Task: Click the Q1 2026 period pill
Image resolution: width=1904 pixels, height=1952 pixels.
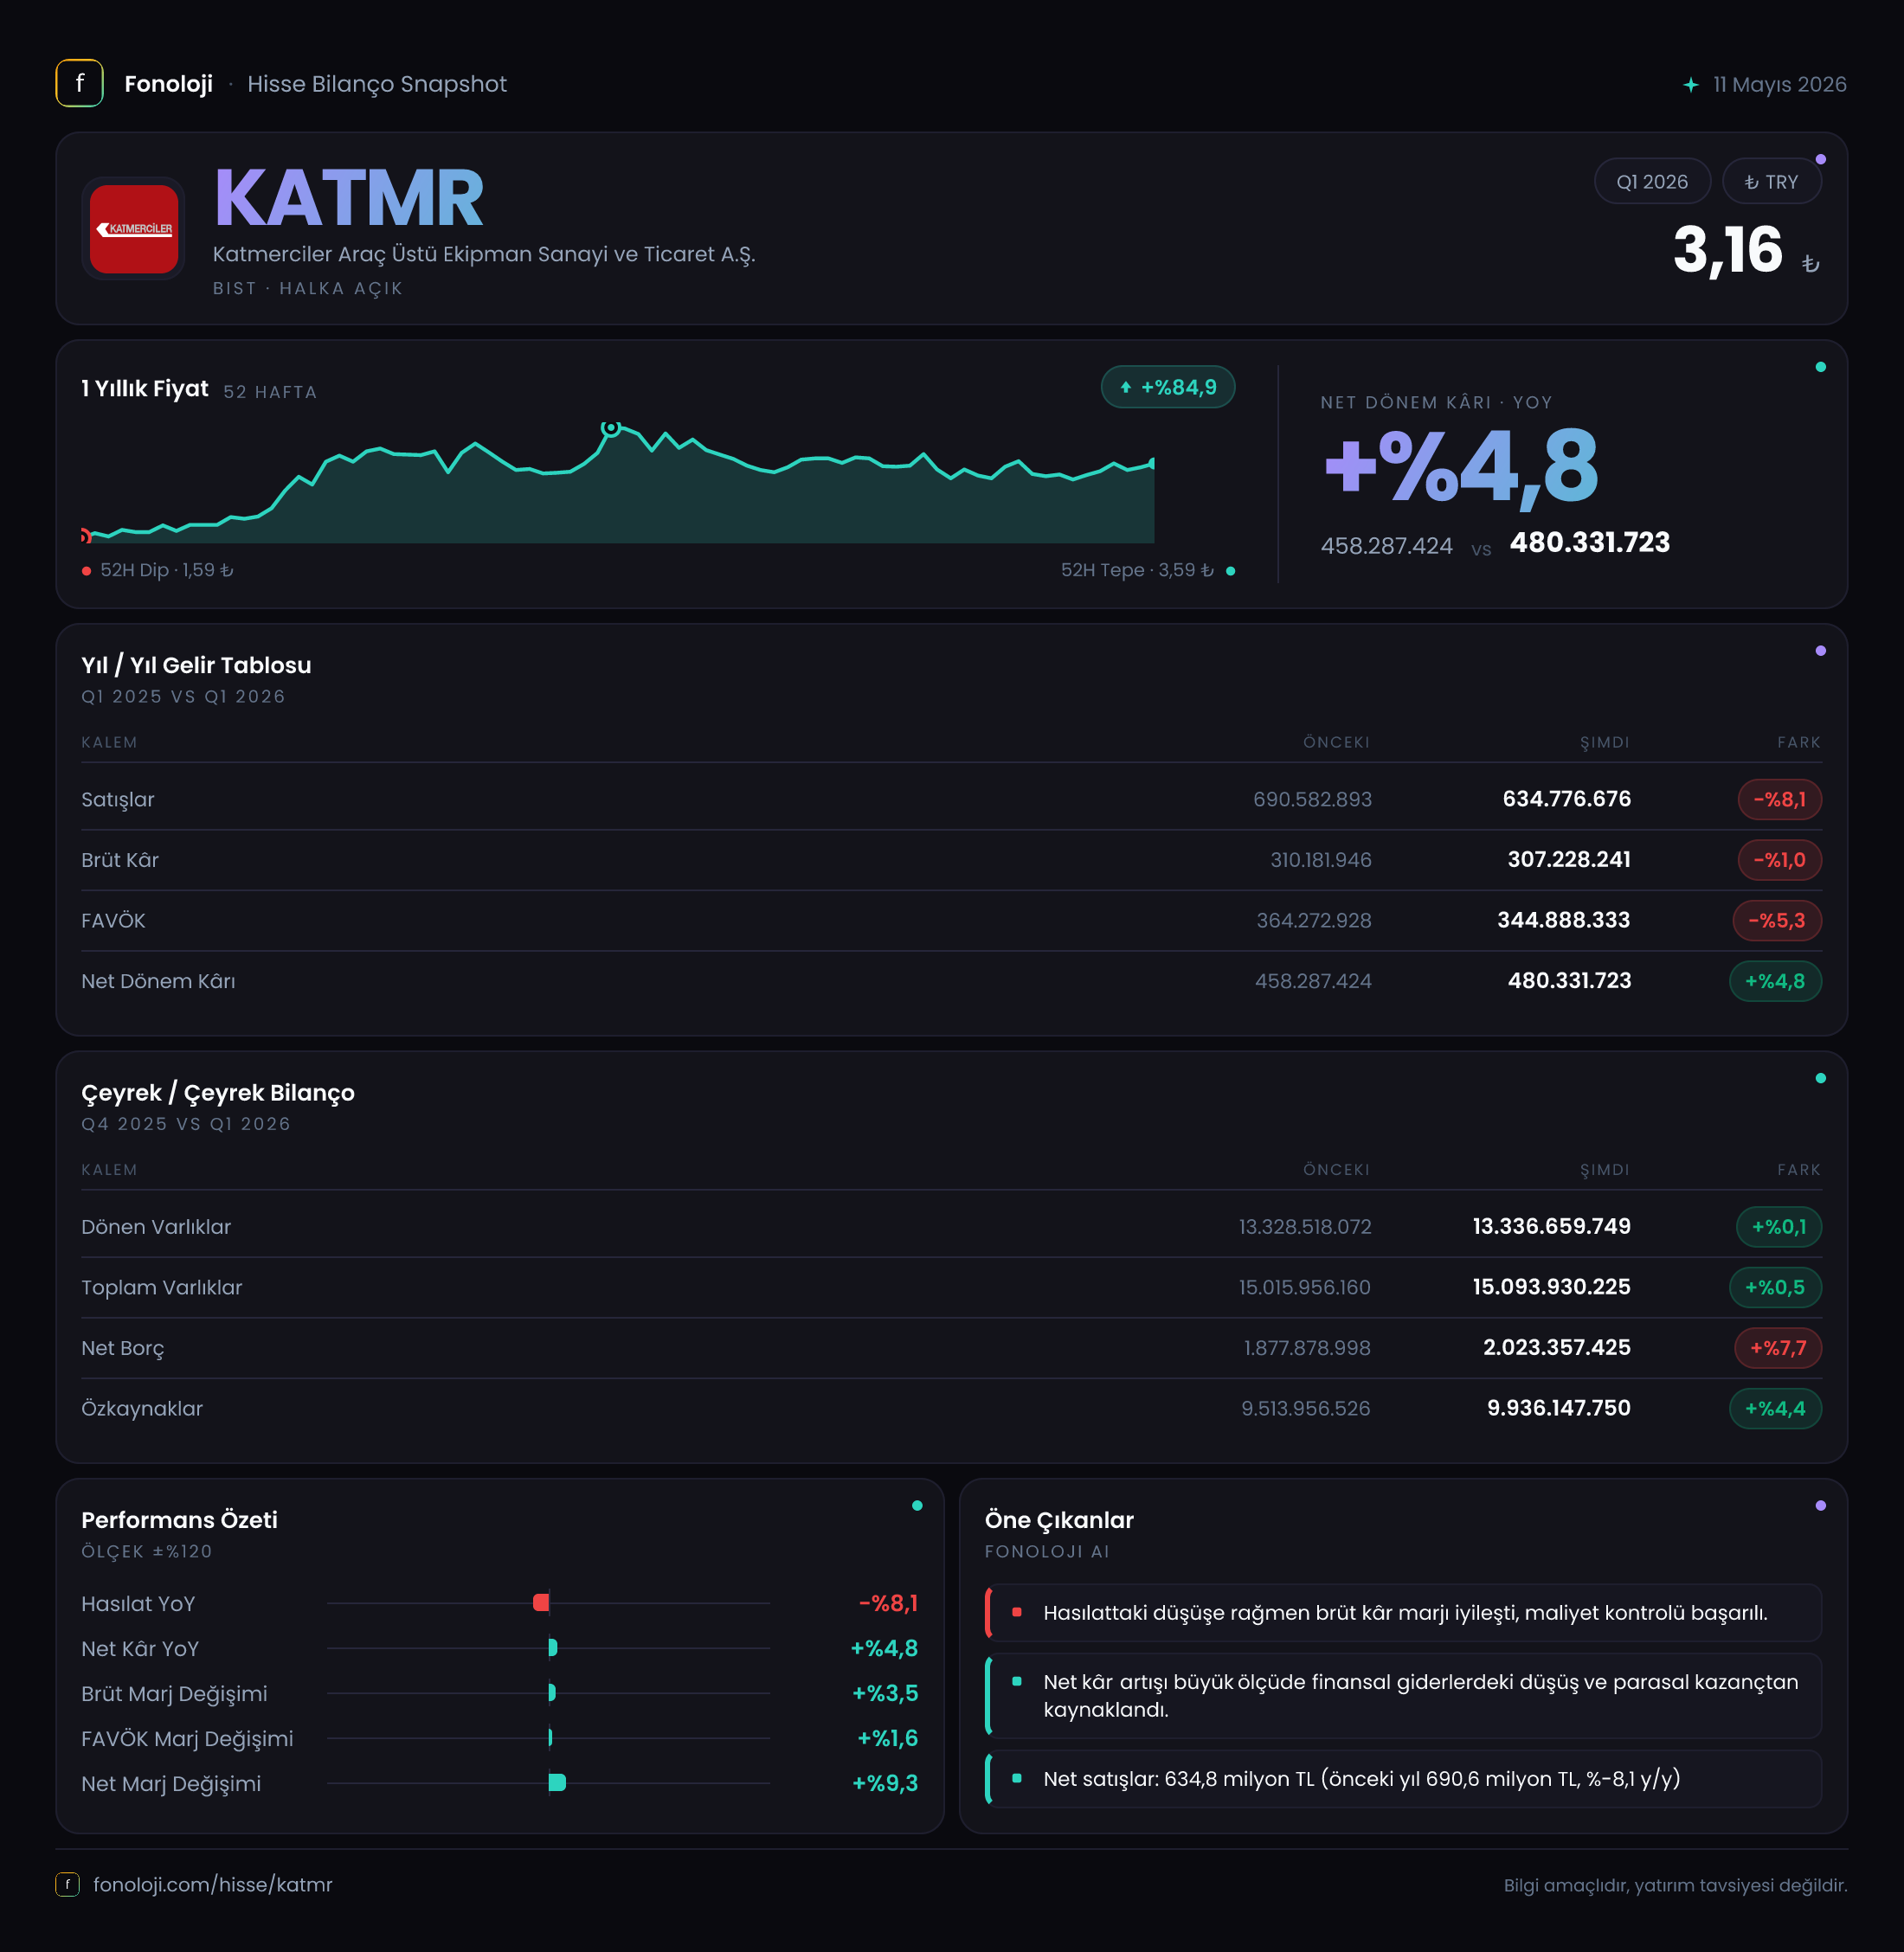Action: [1651, 181]
